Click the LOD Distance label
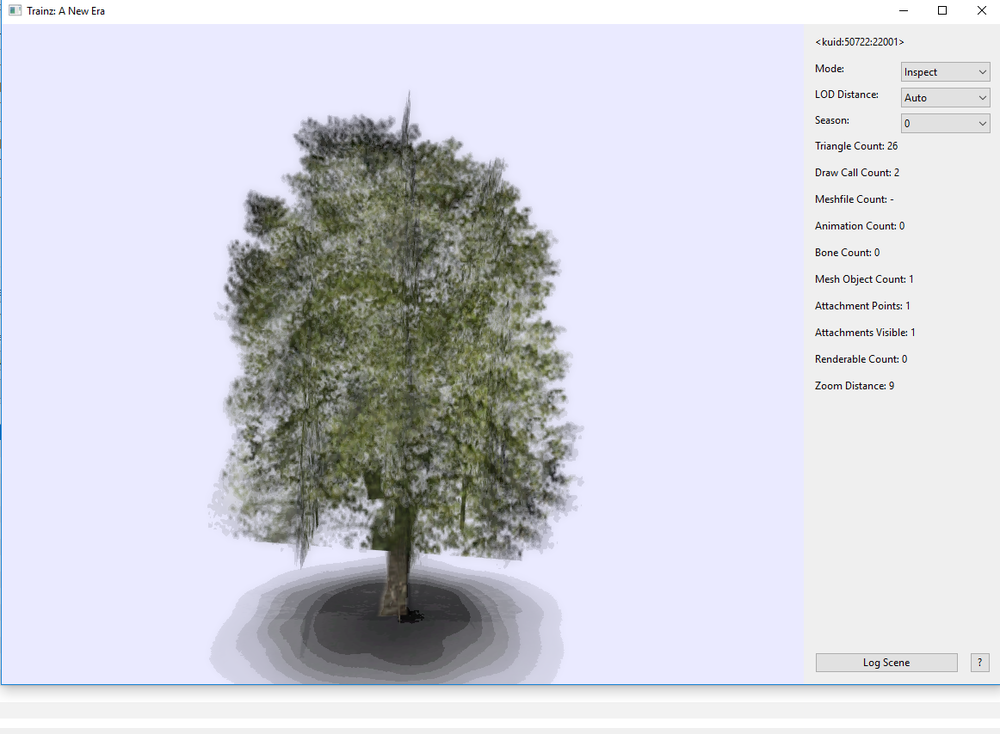The height and width of the screenshot is (734, 1000). (x=846, y=94)
